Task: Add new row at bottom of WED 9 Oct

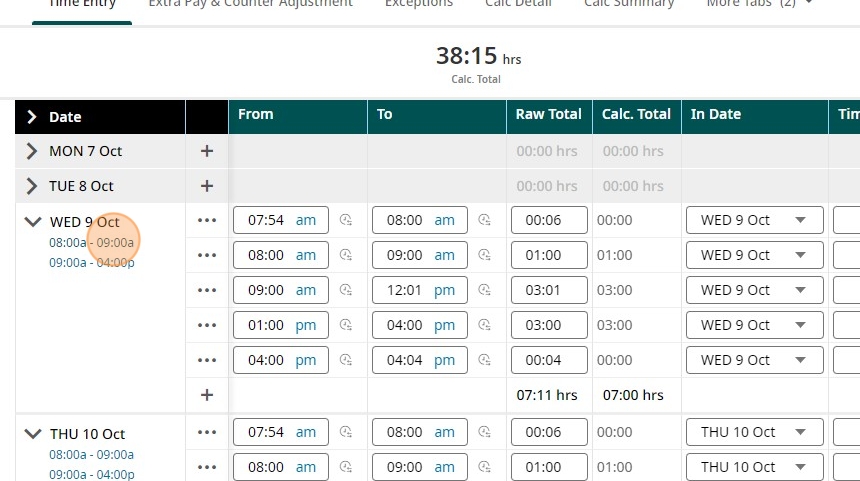Action: click(207, 395)
